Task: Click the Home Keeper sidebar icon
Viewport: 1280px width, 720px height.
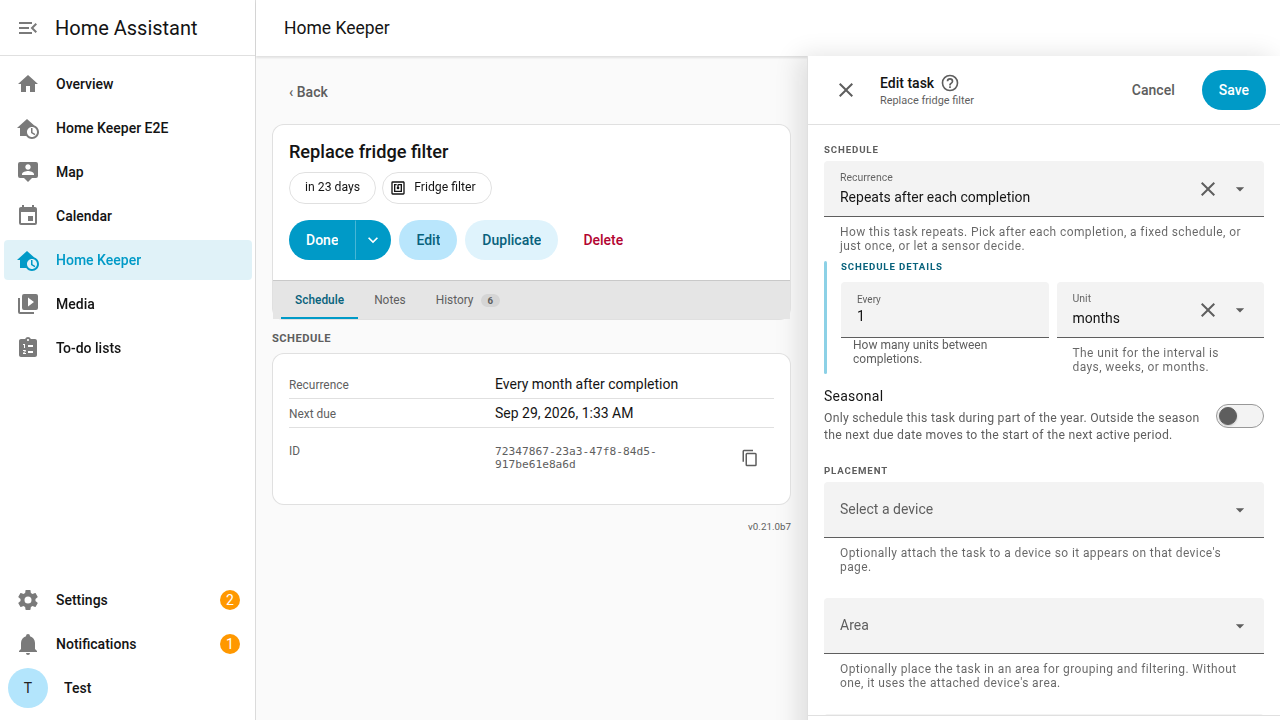Action: pyautogui.click(x=28, y=260)
